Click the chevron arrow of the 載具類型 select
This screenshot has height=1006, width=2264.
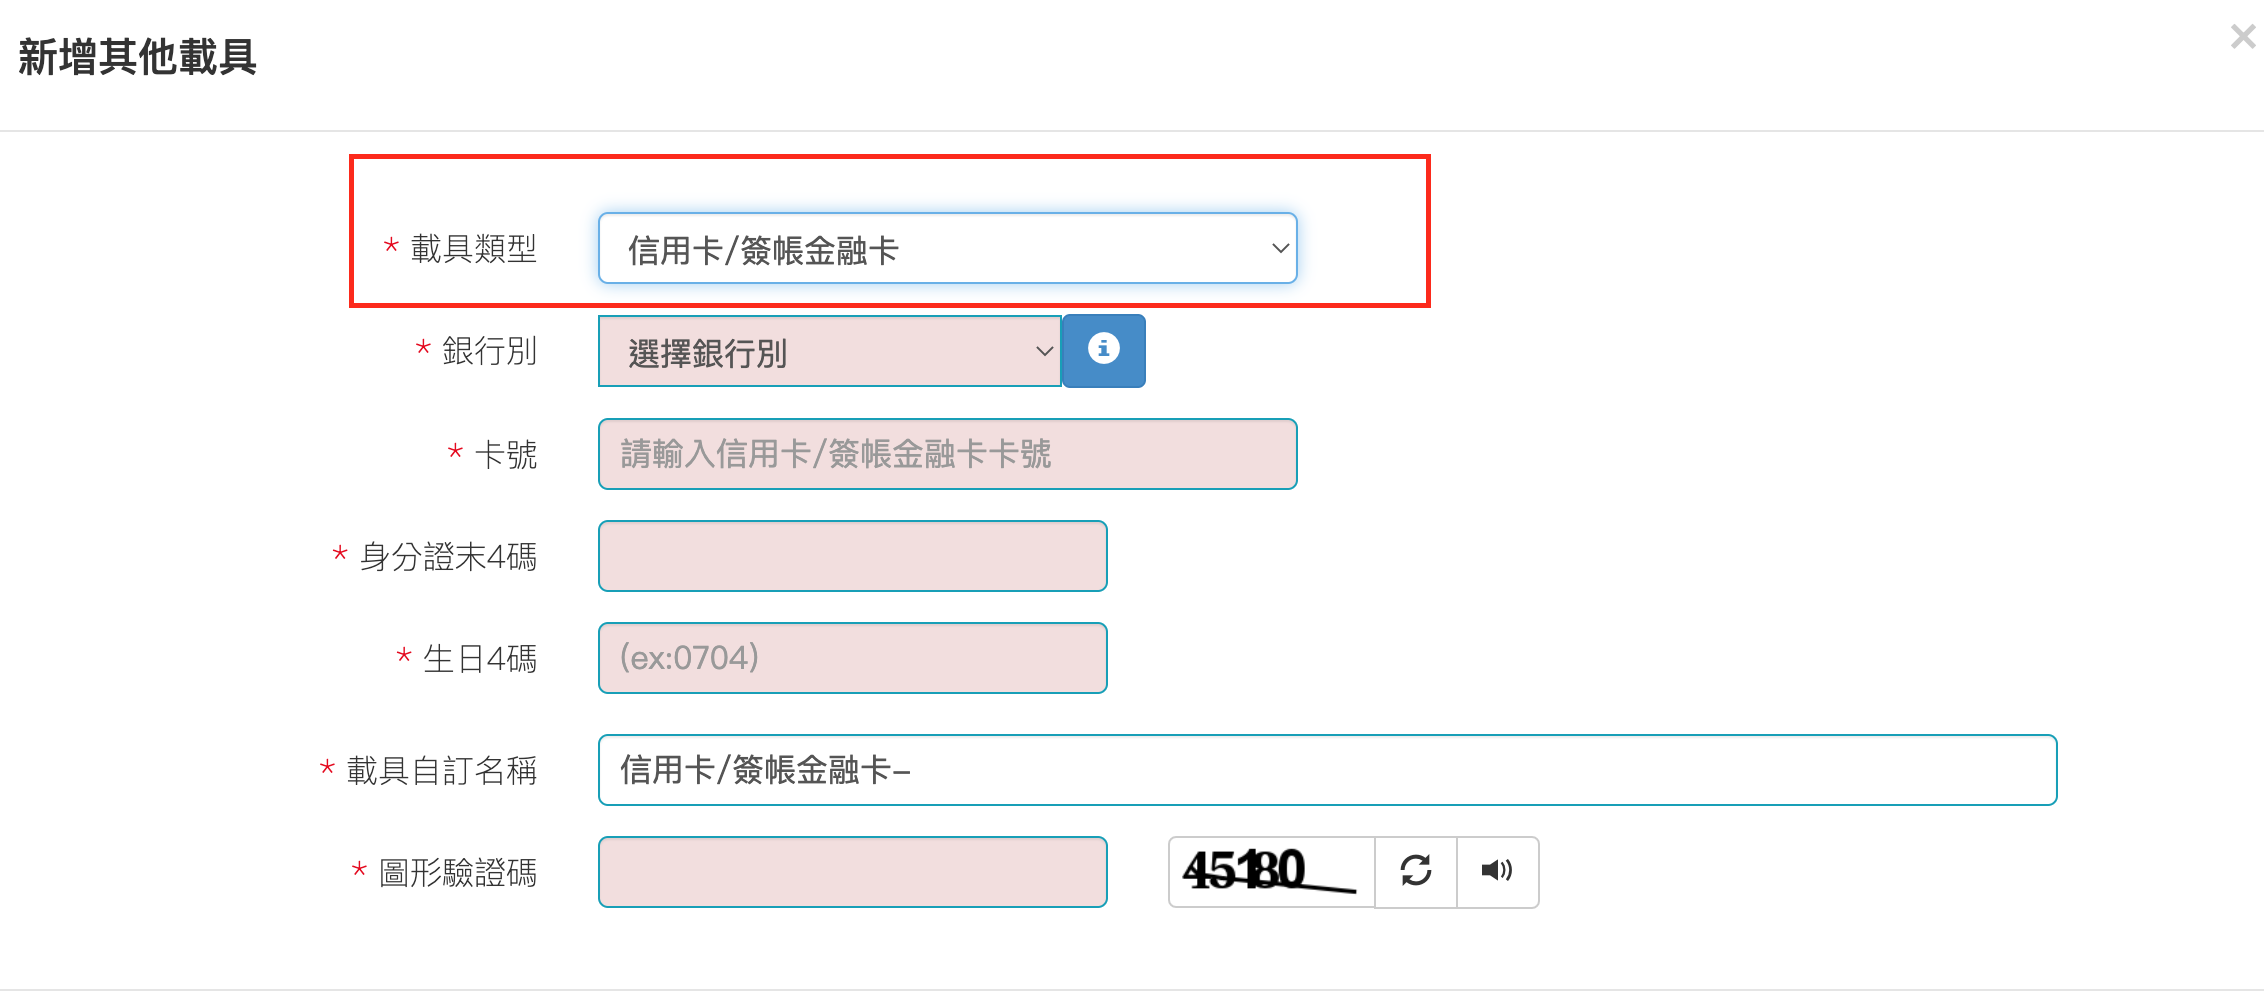[x=1280, y=248]
